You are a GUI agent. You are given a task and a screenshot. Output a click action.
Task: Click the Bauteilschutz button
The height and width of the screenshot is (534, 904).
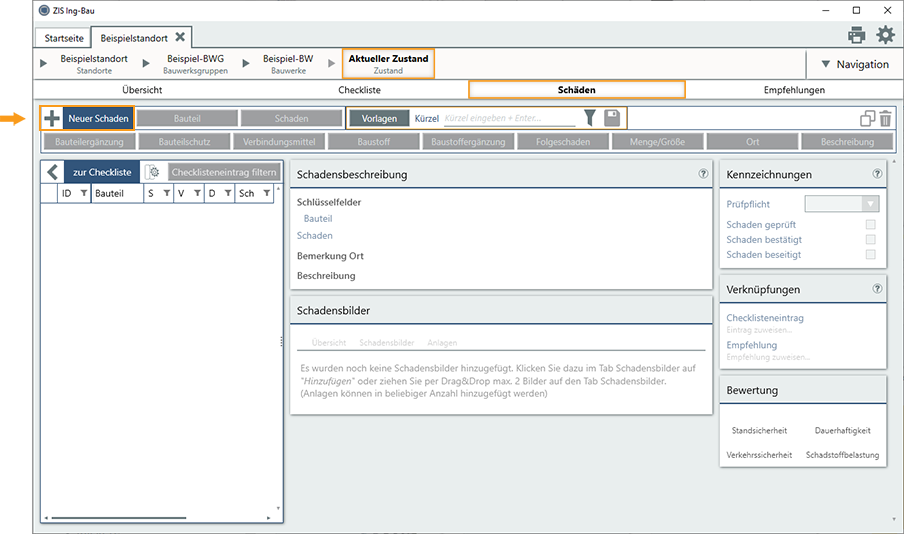184,141
